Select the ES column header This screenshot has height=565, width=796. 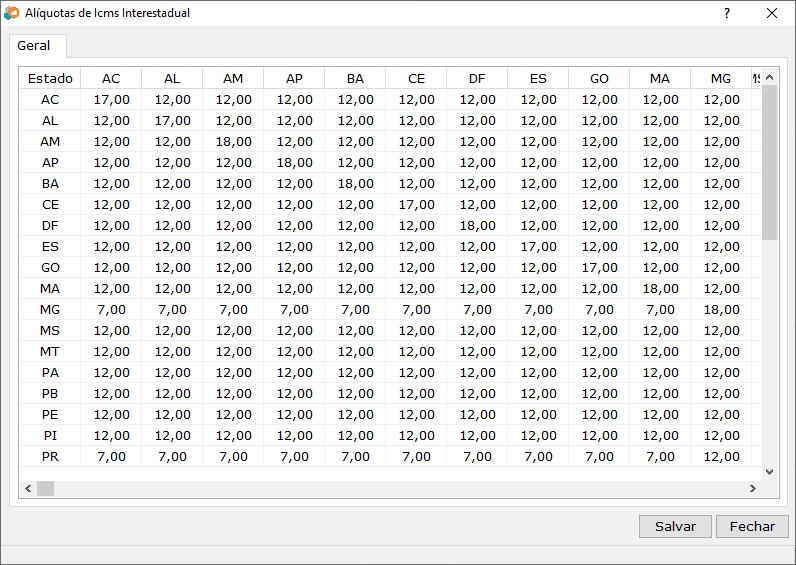[538, 79]
